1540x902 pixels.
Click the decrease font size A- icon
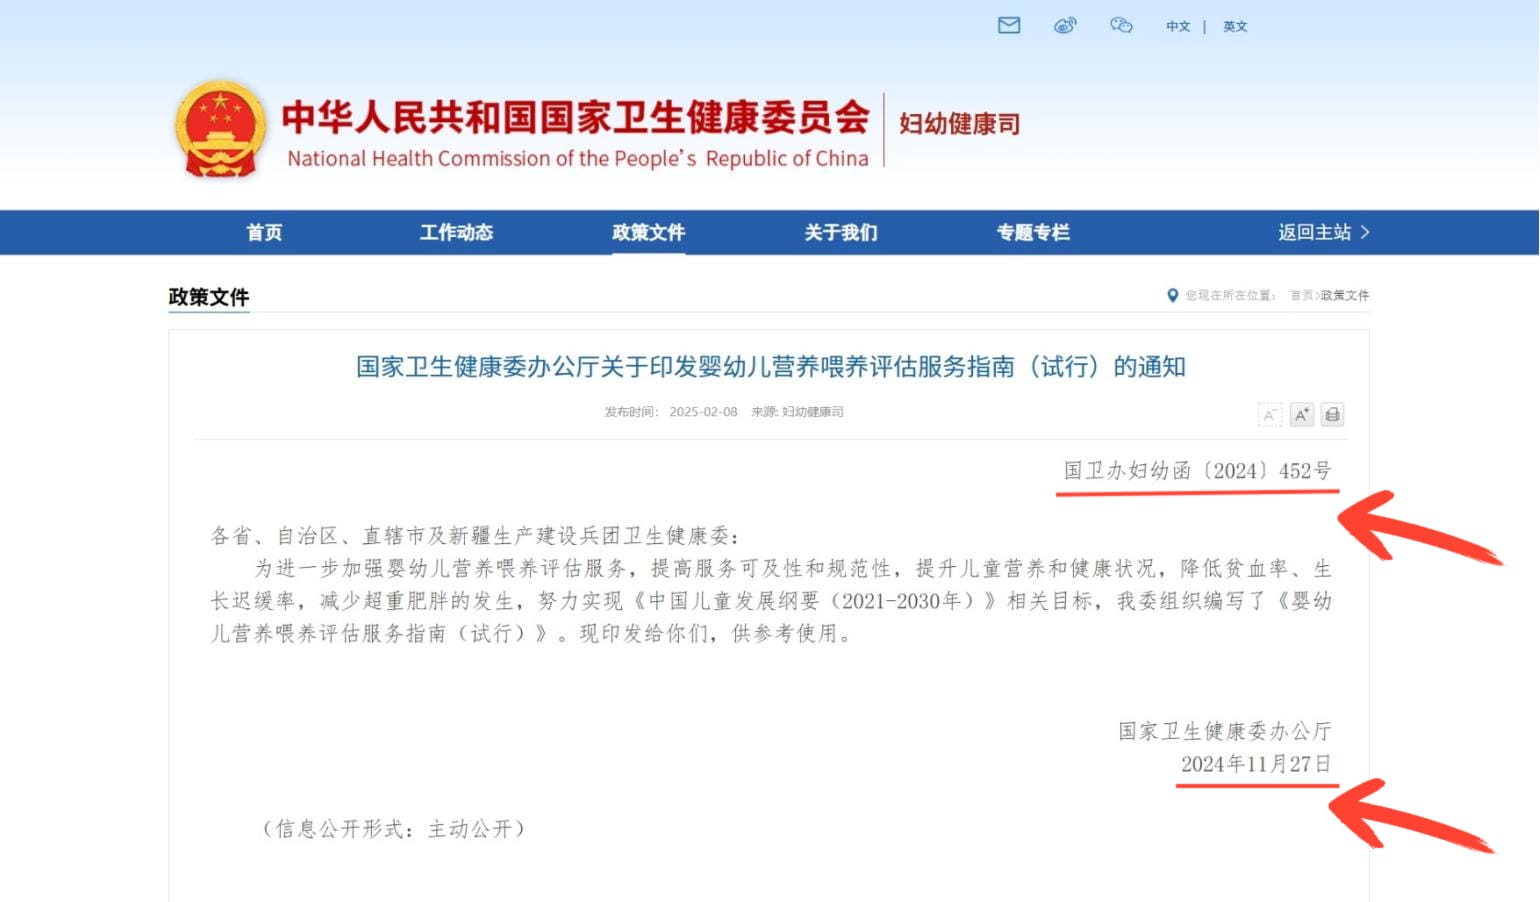1269,415
